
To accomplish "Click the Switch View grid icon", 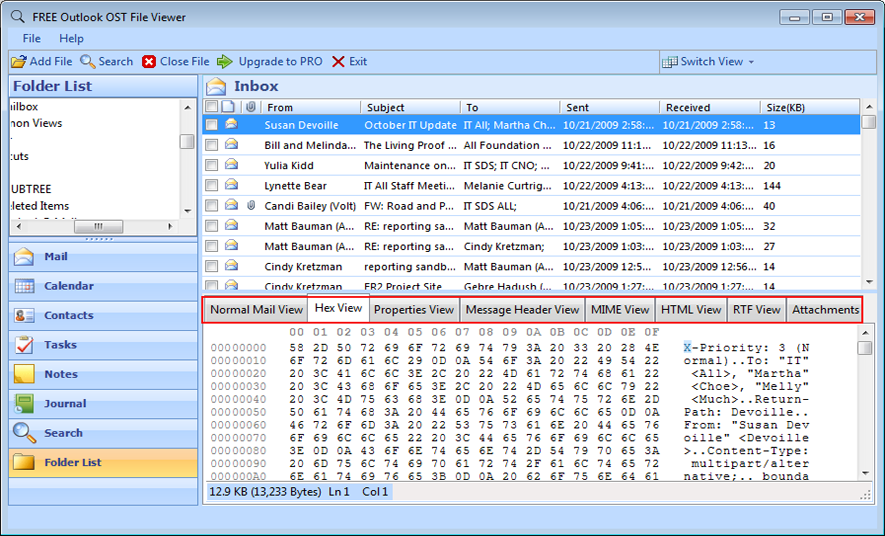I will click(669, 61).
